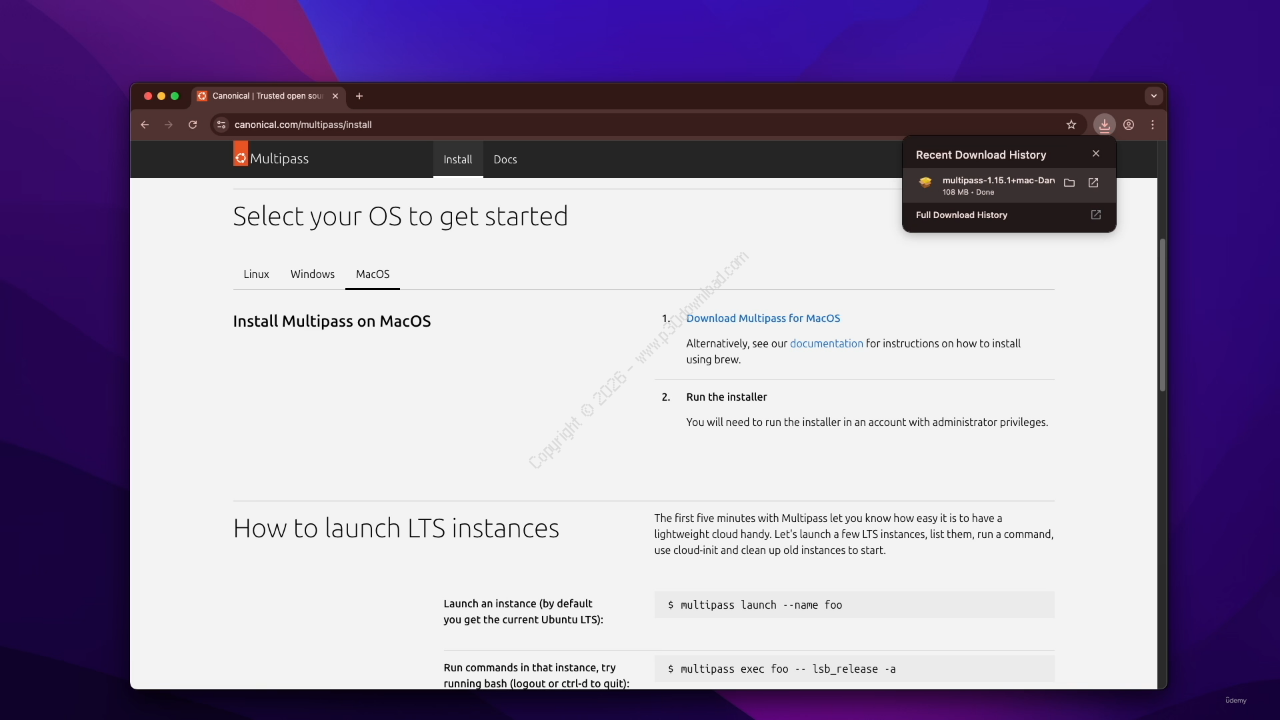Click the browser back arrow

click(x=144, y=125)
